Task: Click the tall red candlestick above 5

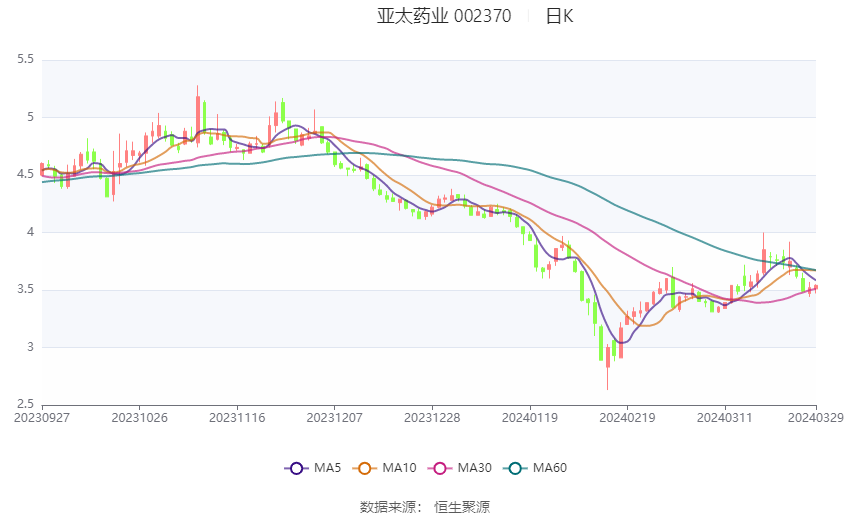Action: click(x=197, y=115)
